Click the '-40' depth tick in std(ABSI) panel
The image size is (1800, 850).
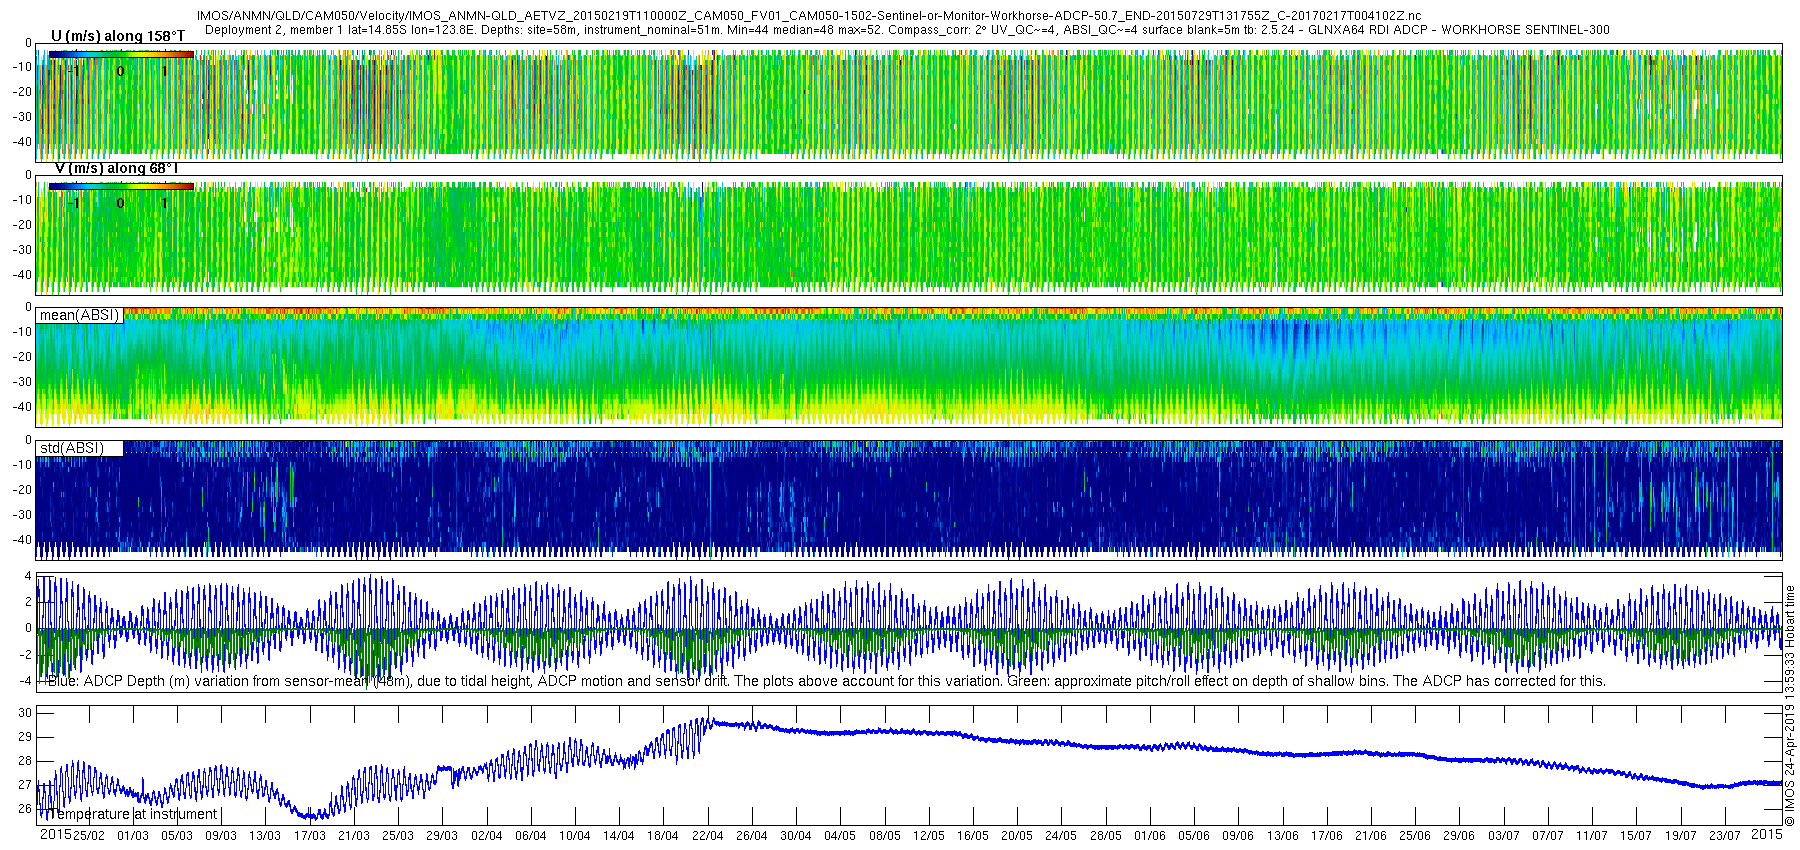pyautogui.click(x=21, y=540)
